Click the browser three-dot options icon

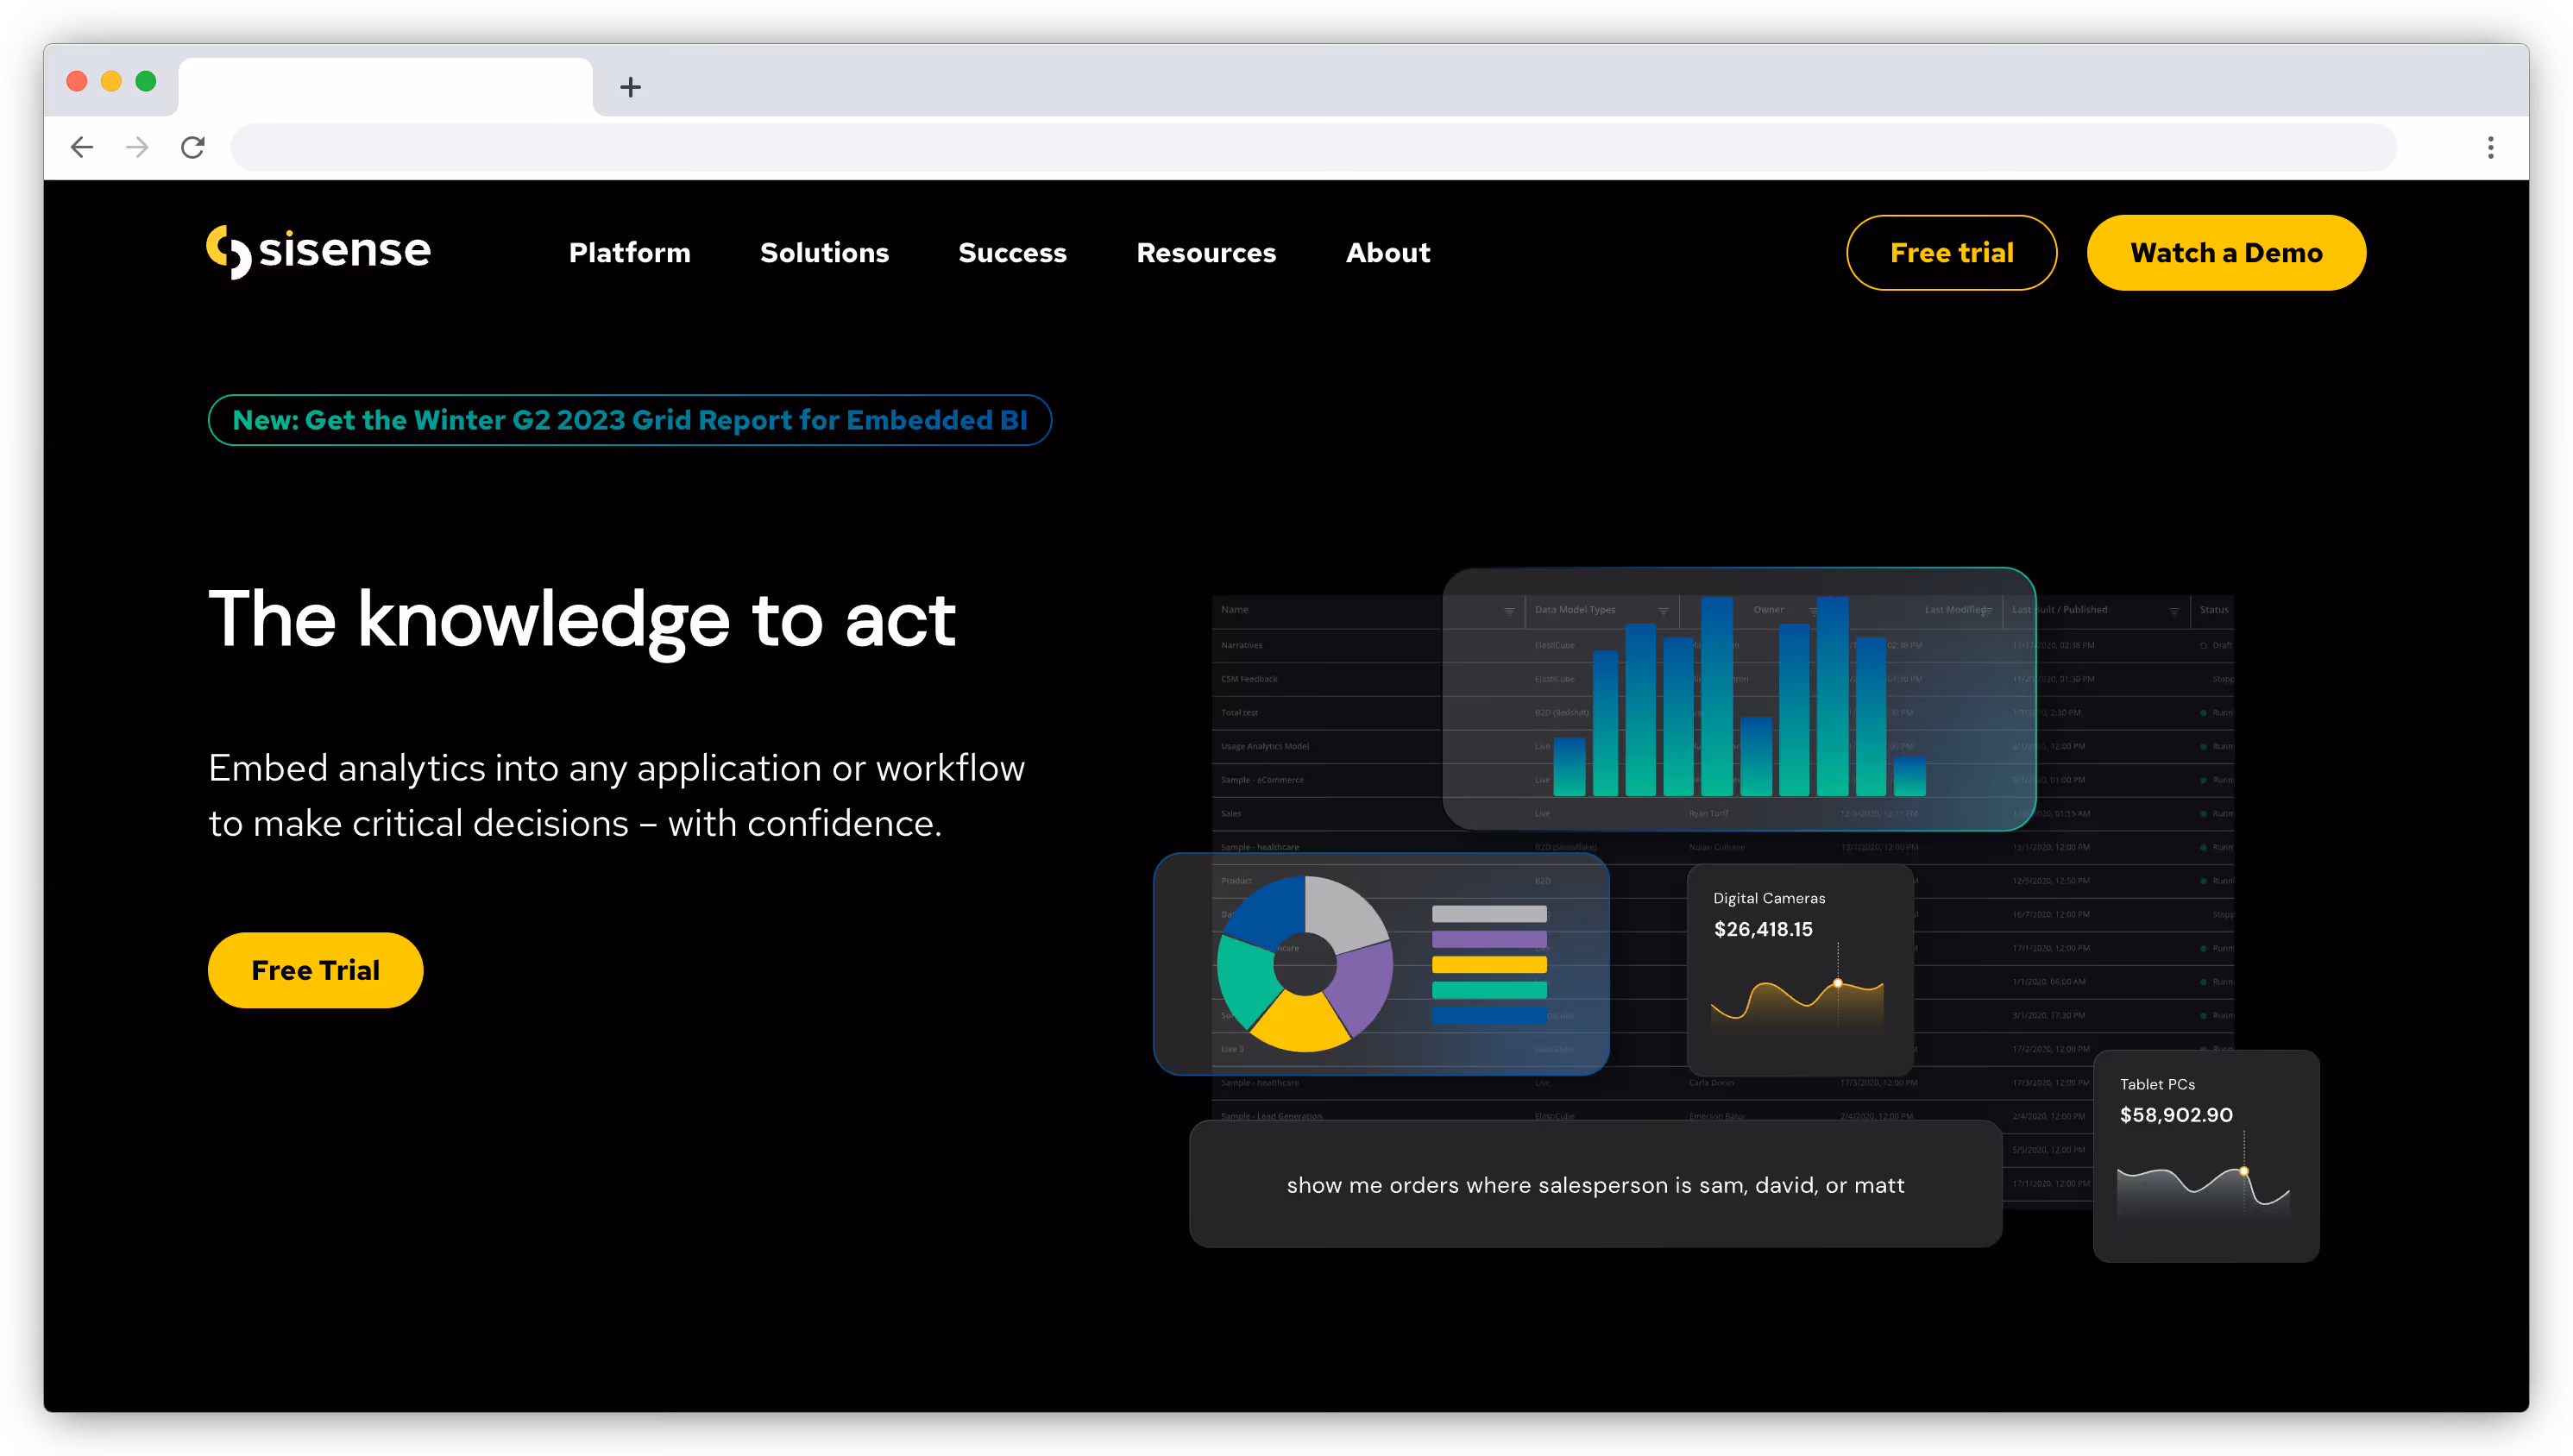[2490, 147]
